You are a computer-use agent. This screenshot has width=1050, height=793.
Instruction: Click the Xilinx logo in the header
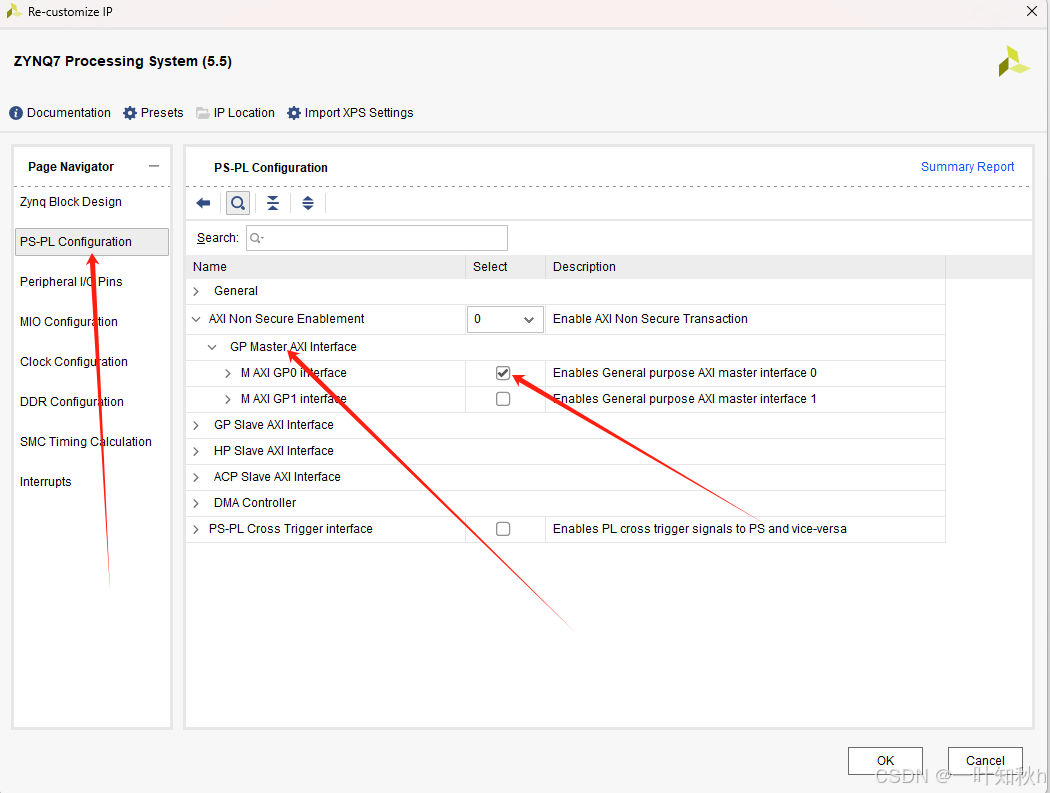[x=1013, y=62]
